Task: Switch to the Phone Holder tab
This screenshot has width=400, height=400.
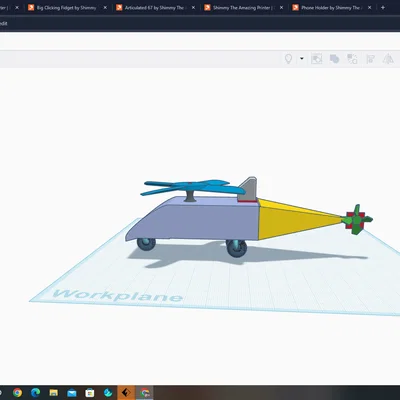Action: (x=331, y=7)
